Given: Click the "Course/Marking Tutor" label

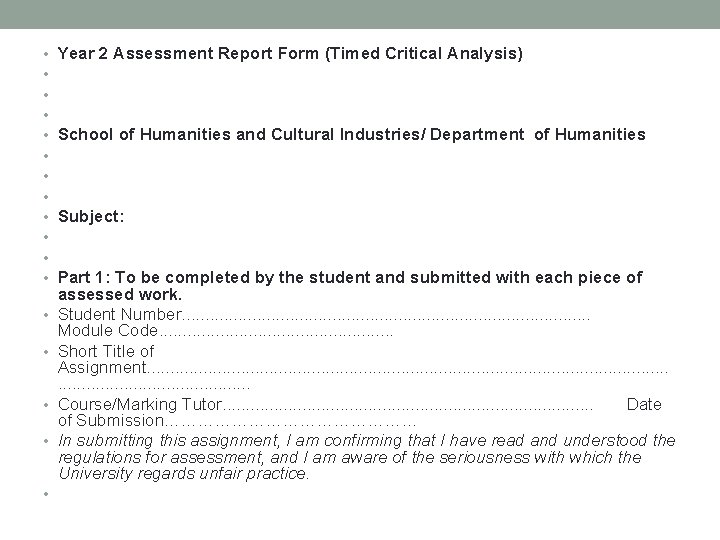Looking at the screenshot, I should [140, 404].
